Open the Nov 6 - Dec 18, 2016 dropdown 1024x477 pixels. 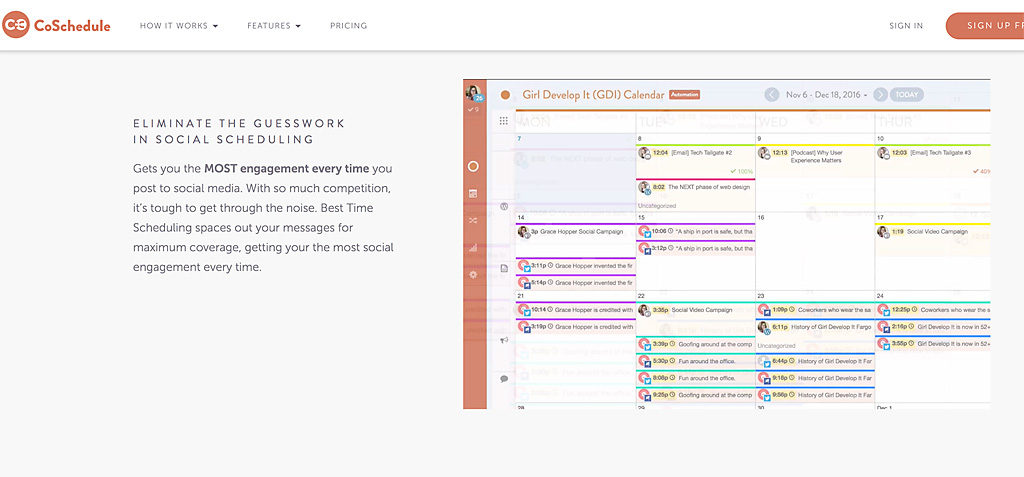pos(827,95)
